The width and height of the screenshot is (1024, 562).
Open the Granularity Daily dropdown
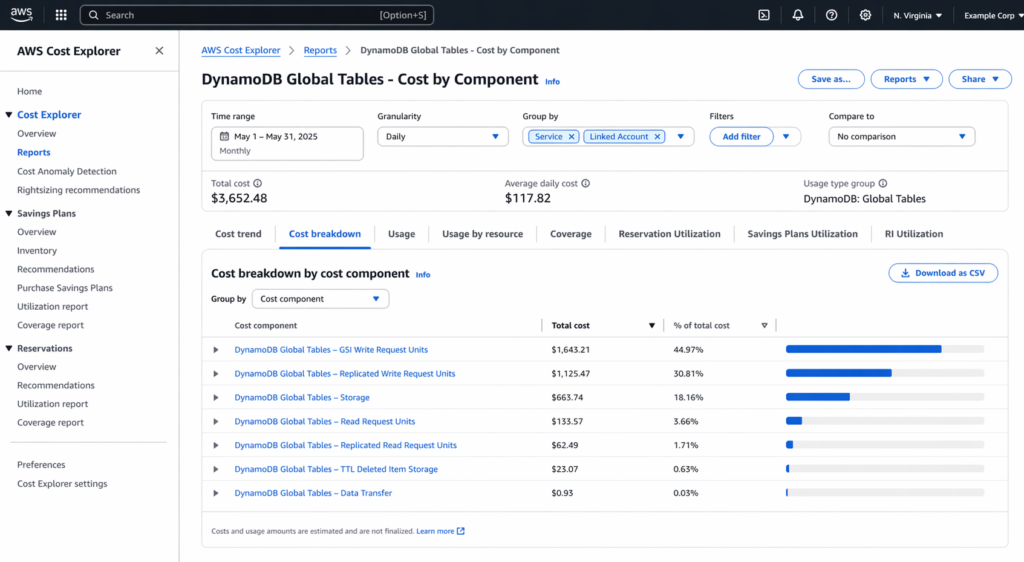point(443,136)
